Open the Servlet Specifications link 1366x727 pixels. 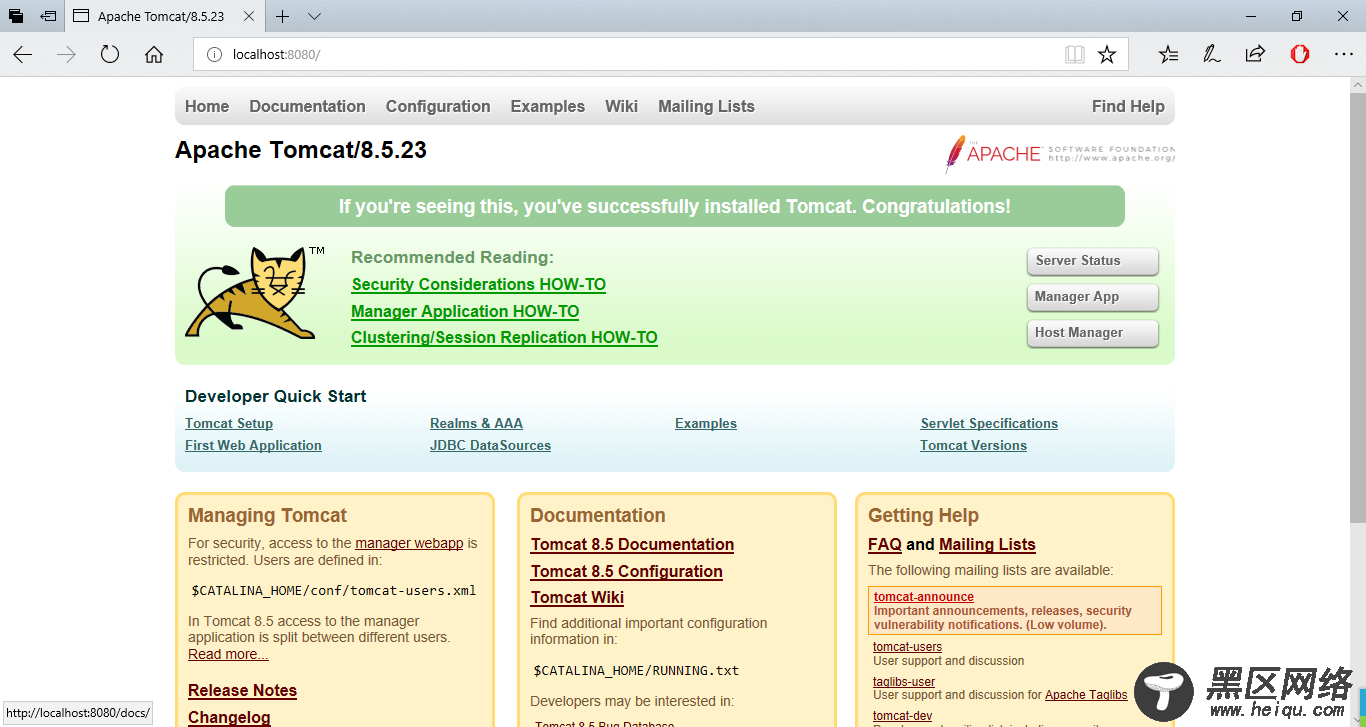pyautogui.click(x=989, y=424)
